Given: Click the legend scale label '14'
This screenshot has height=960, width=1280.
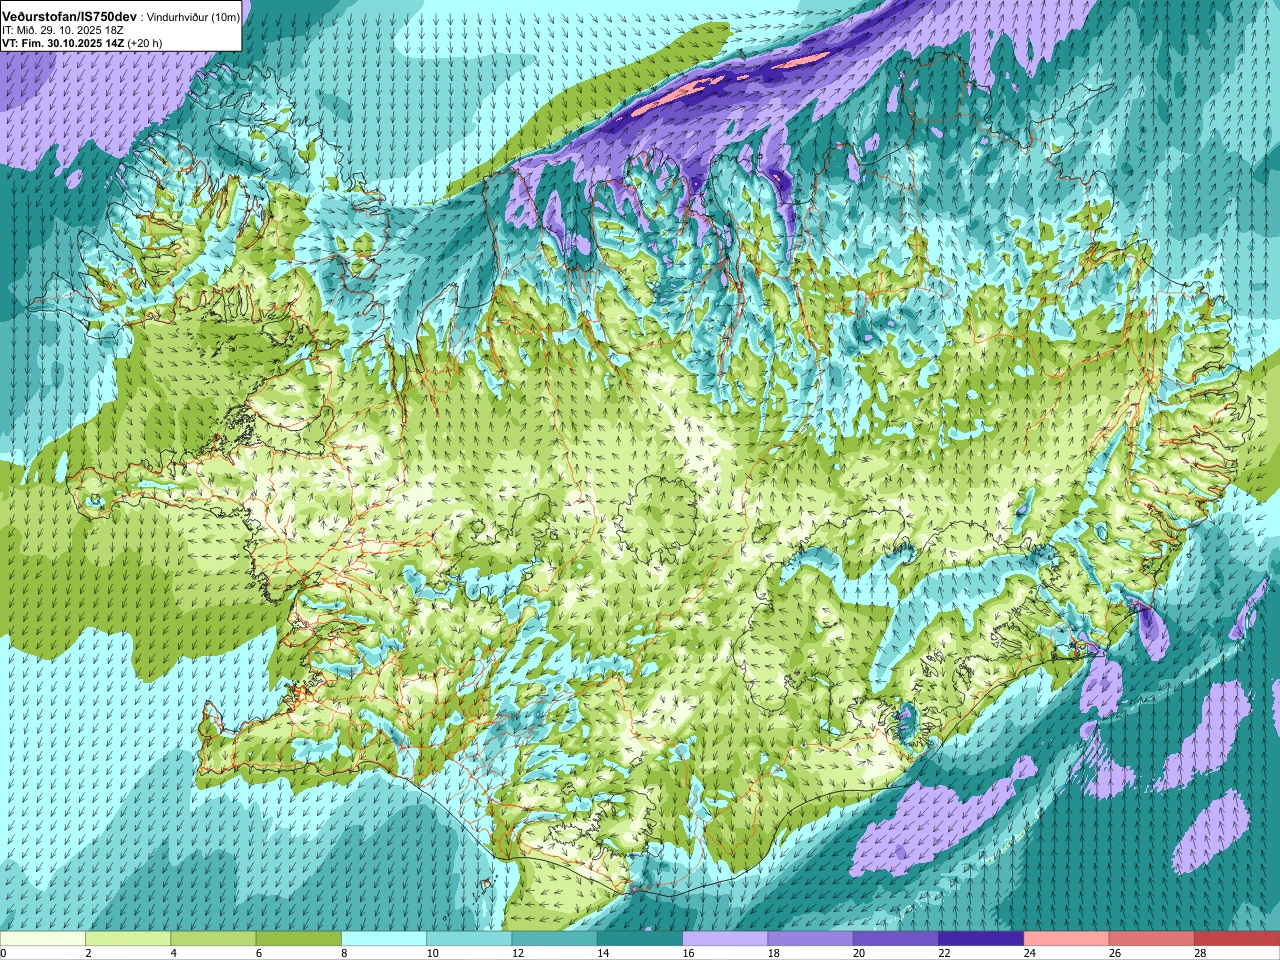Looking at the screenshot, I should 603,953.
